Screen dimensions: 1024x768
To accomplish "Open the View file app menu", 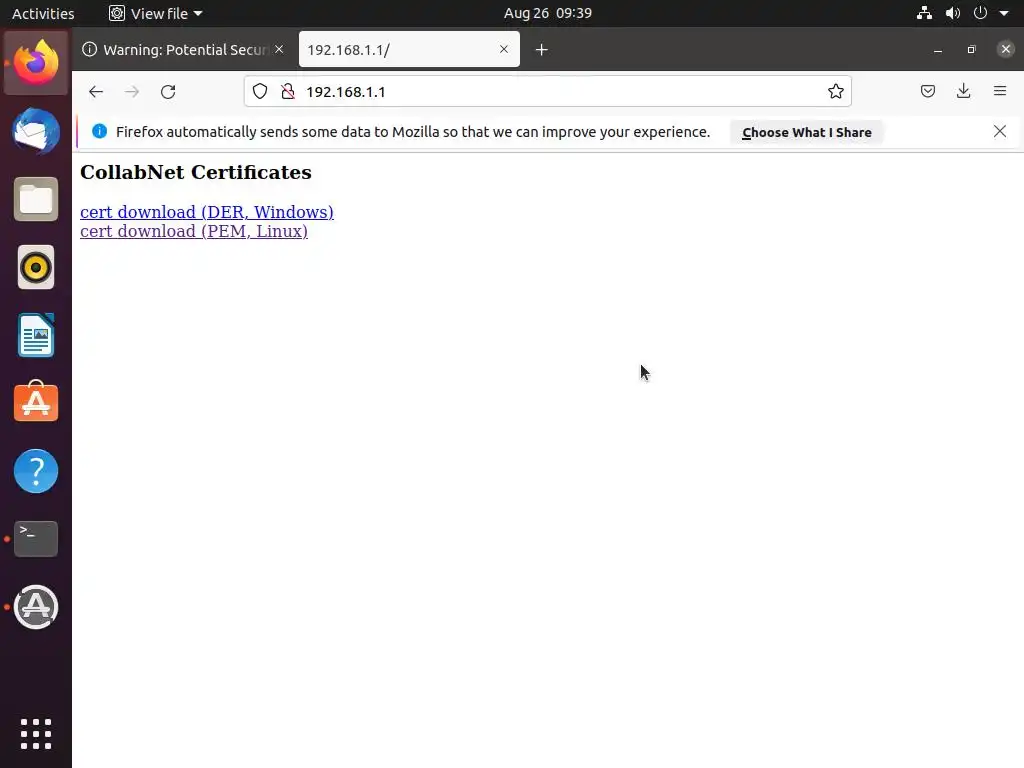I will click(x=155, y=13).
